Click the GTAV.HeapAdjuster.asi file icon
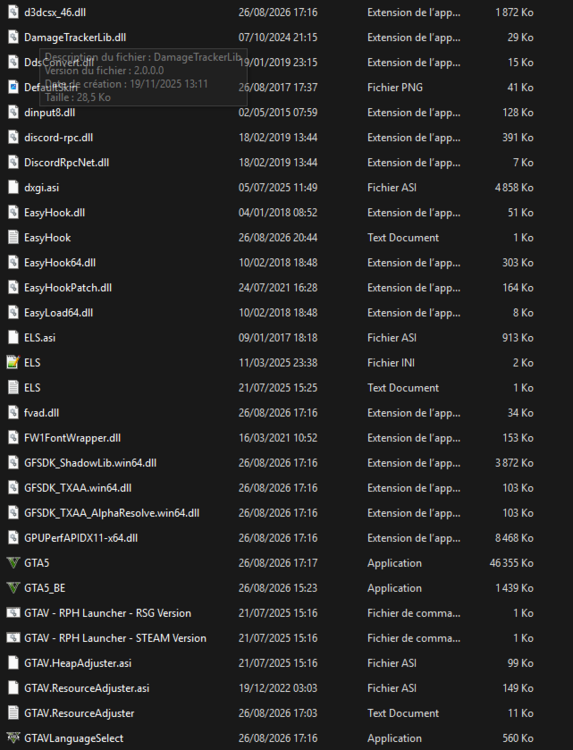This screenshot has width=573, height=750. pyautogui.click(x=13, y=663)
